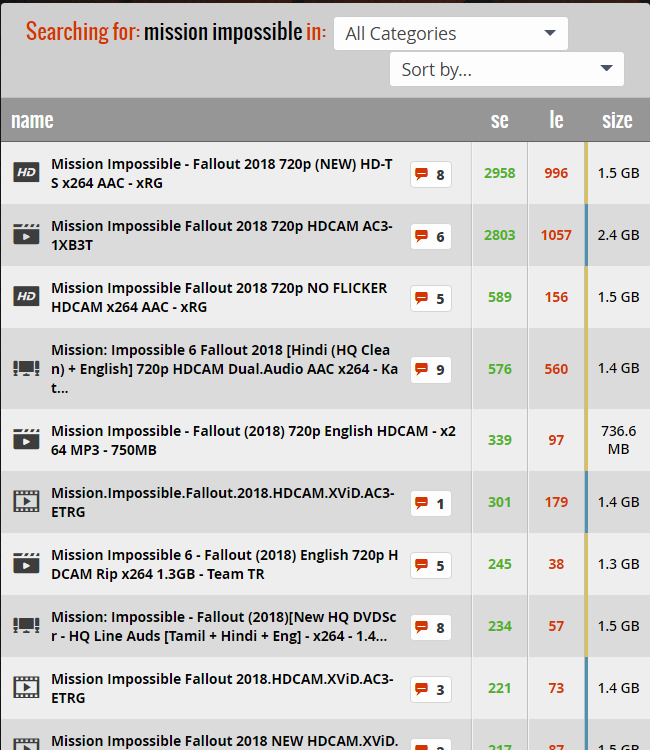Viewport: 650px width, 750px height.
Task: Open the New HQ DVDScr Tamil + Hindi + Eng link
Action: 224,627
